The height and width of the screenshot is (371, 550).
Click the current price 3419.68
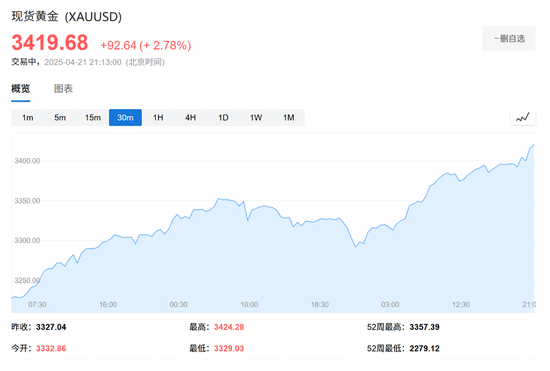tap(50, 43)
